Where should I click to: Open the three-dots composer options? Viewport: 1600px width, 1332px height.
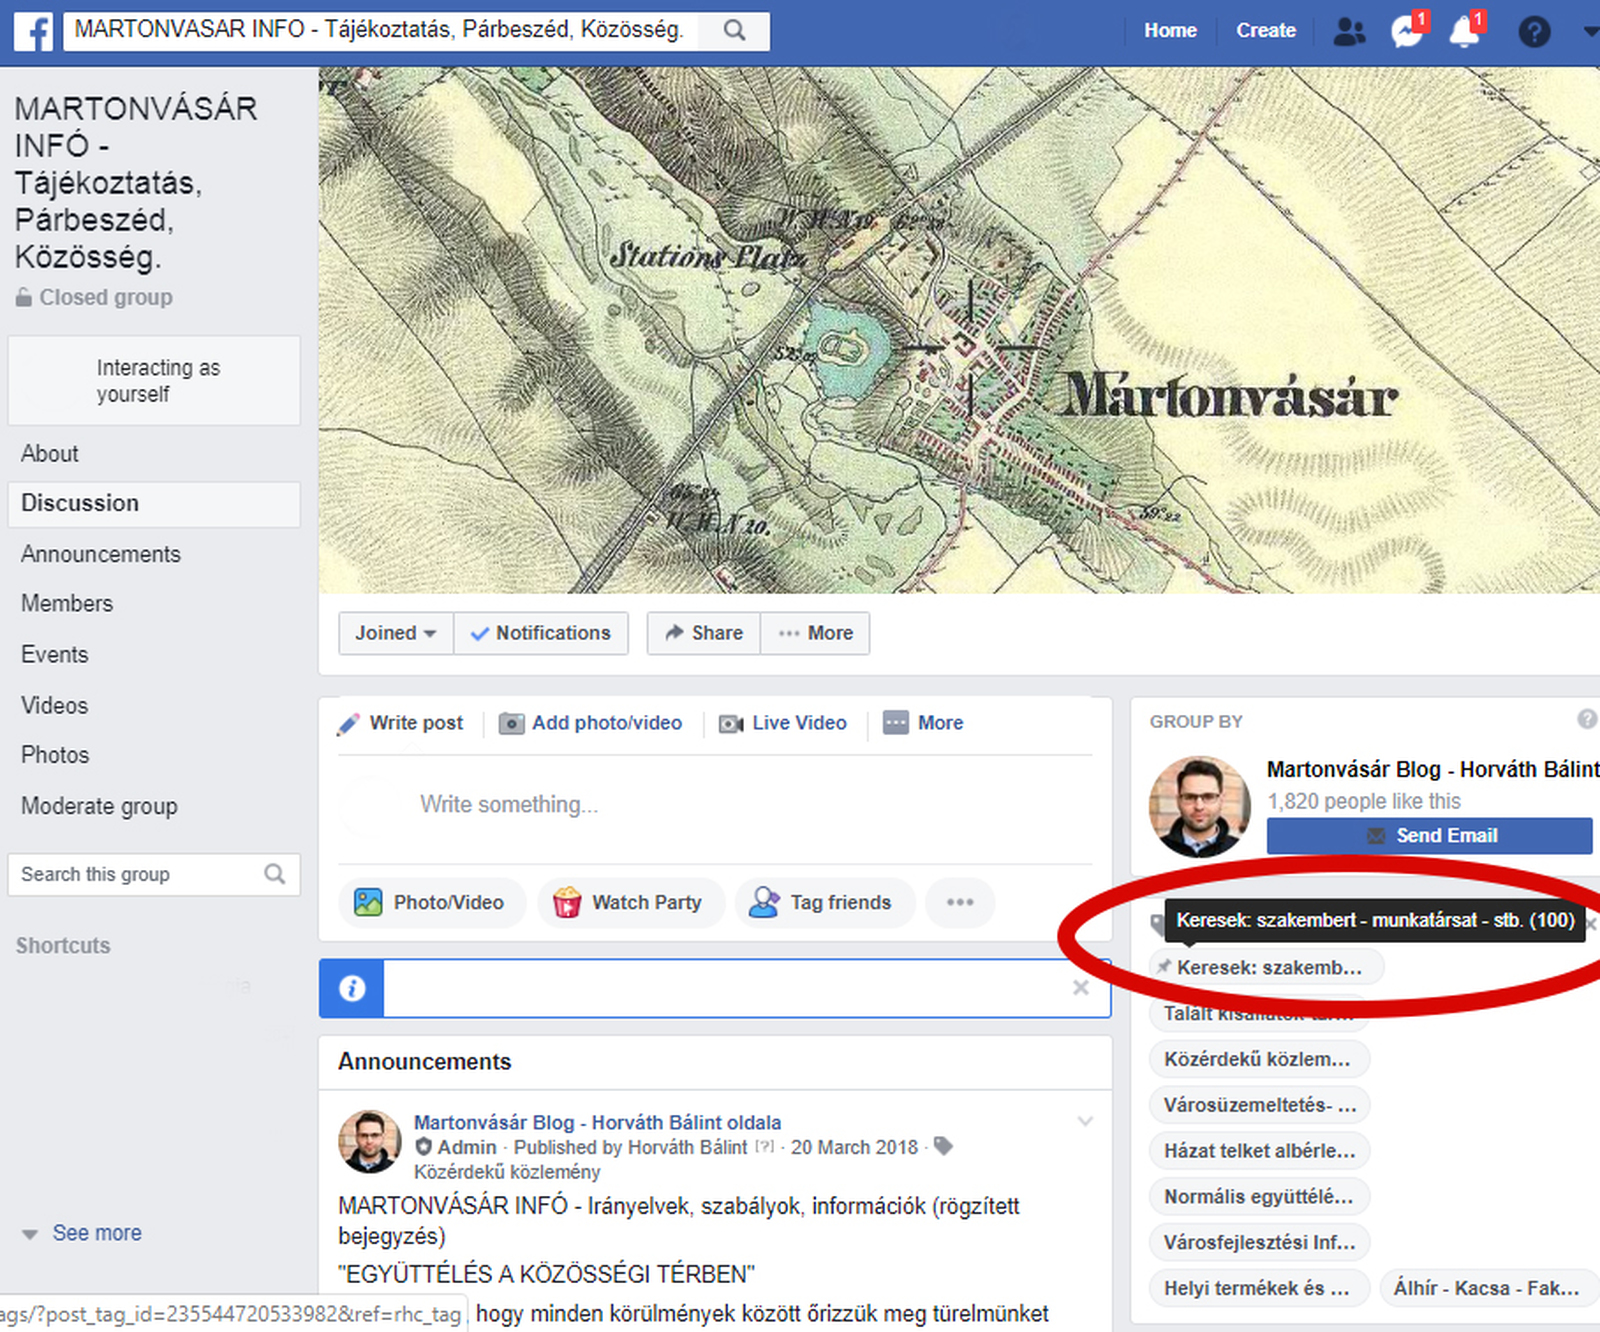(x=960, y=902)
